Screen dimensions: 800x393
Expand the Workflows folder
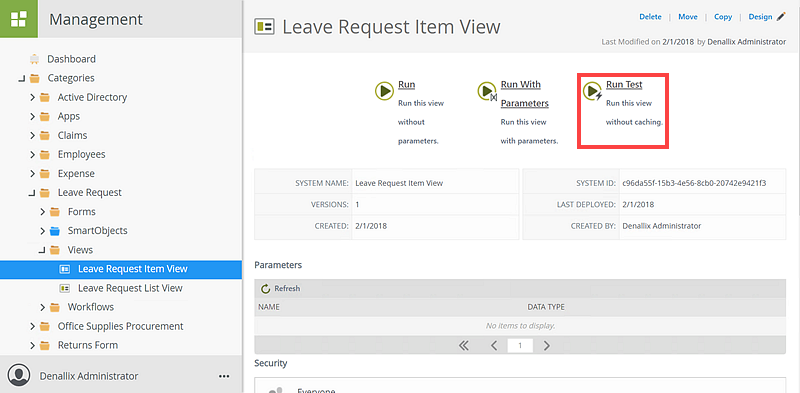(x=42, y=307)
